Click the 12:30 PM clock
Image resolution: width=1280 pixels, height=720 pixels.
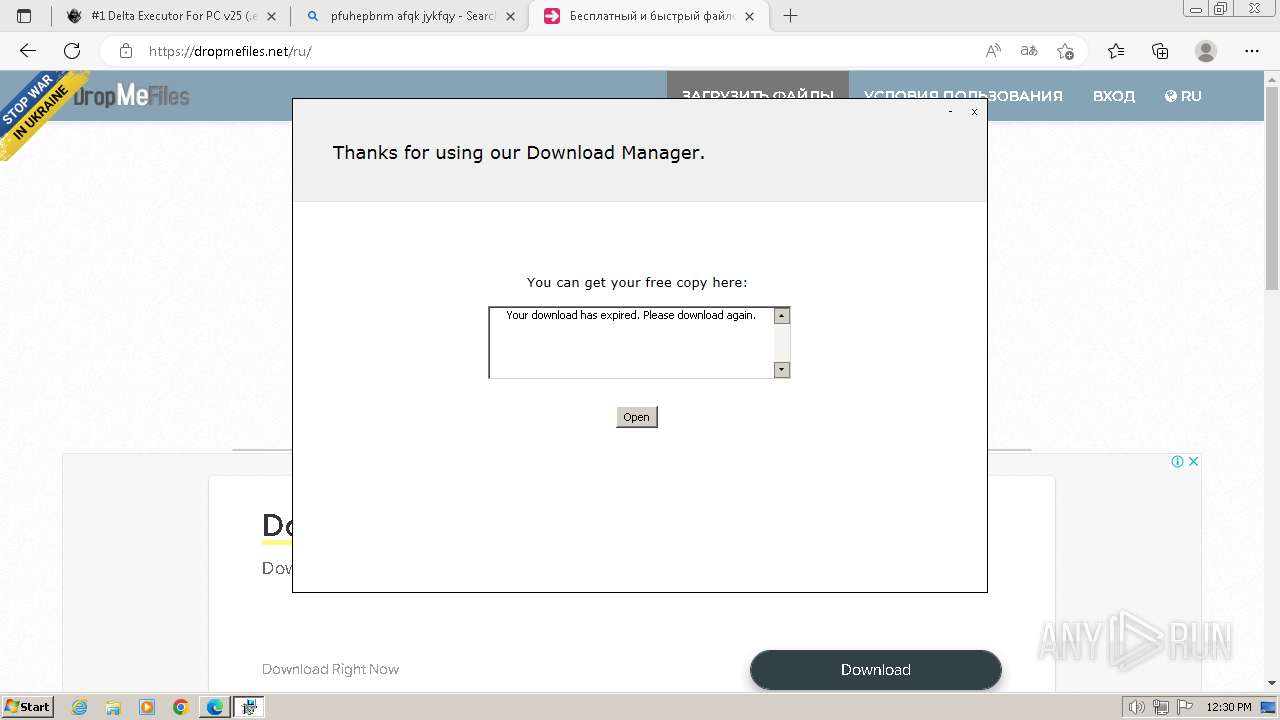1229,707
